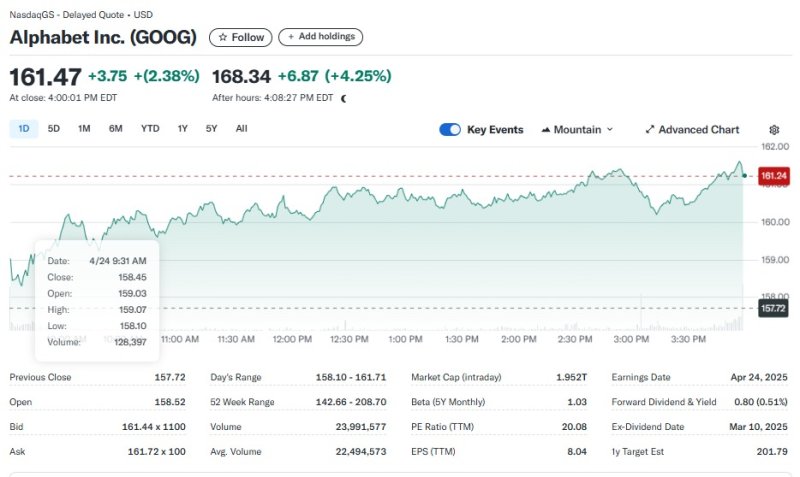Image resolution: width=800 pixels, height=477 pixels.
Task: Click the star icon in Follow button
Action: coord(222,37)
